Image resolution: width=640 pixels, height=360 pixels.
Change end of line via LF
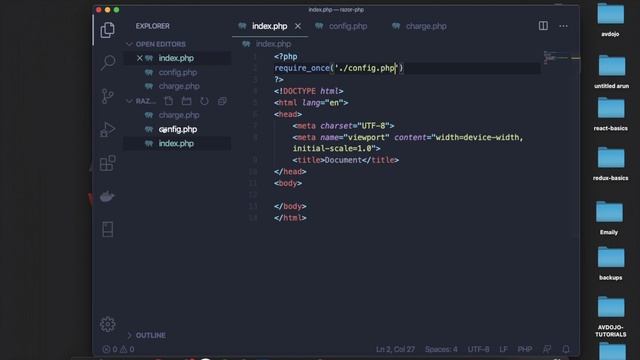(503, 349)
